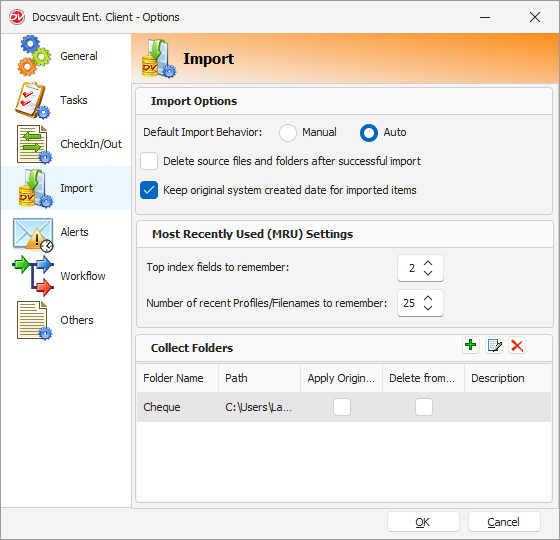Click the Folder Name column header
Viewport: 560px width, 540px height.
coord(178,378)
